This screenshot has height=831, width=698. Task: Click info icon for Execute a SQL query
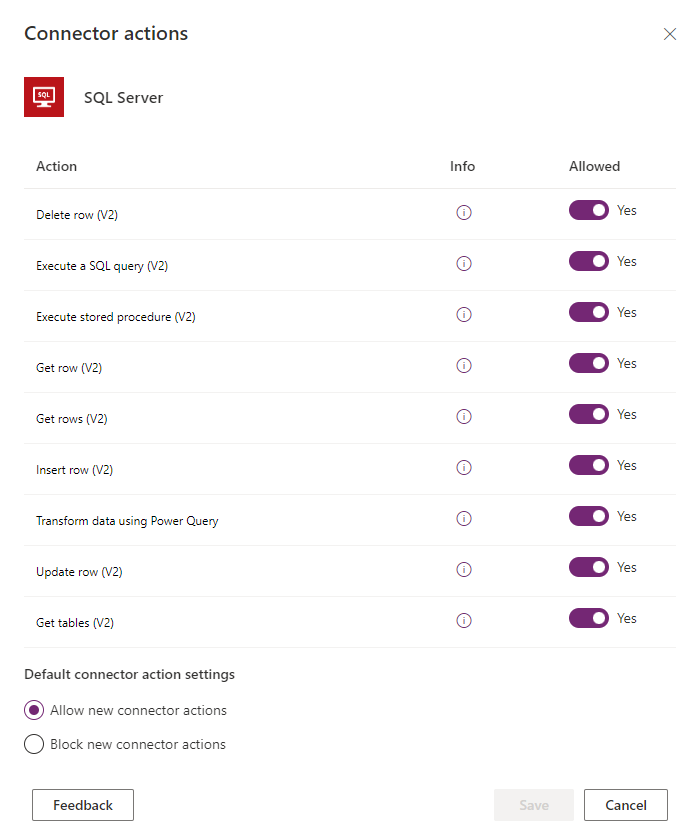coord(463,264)
